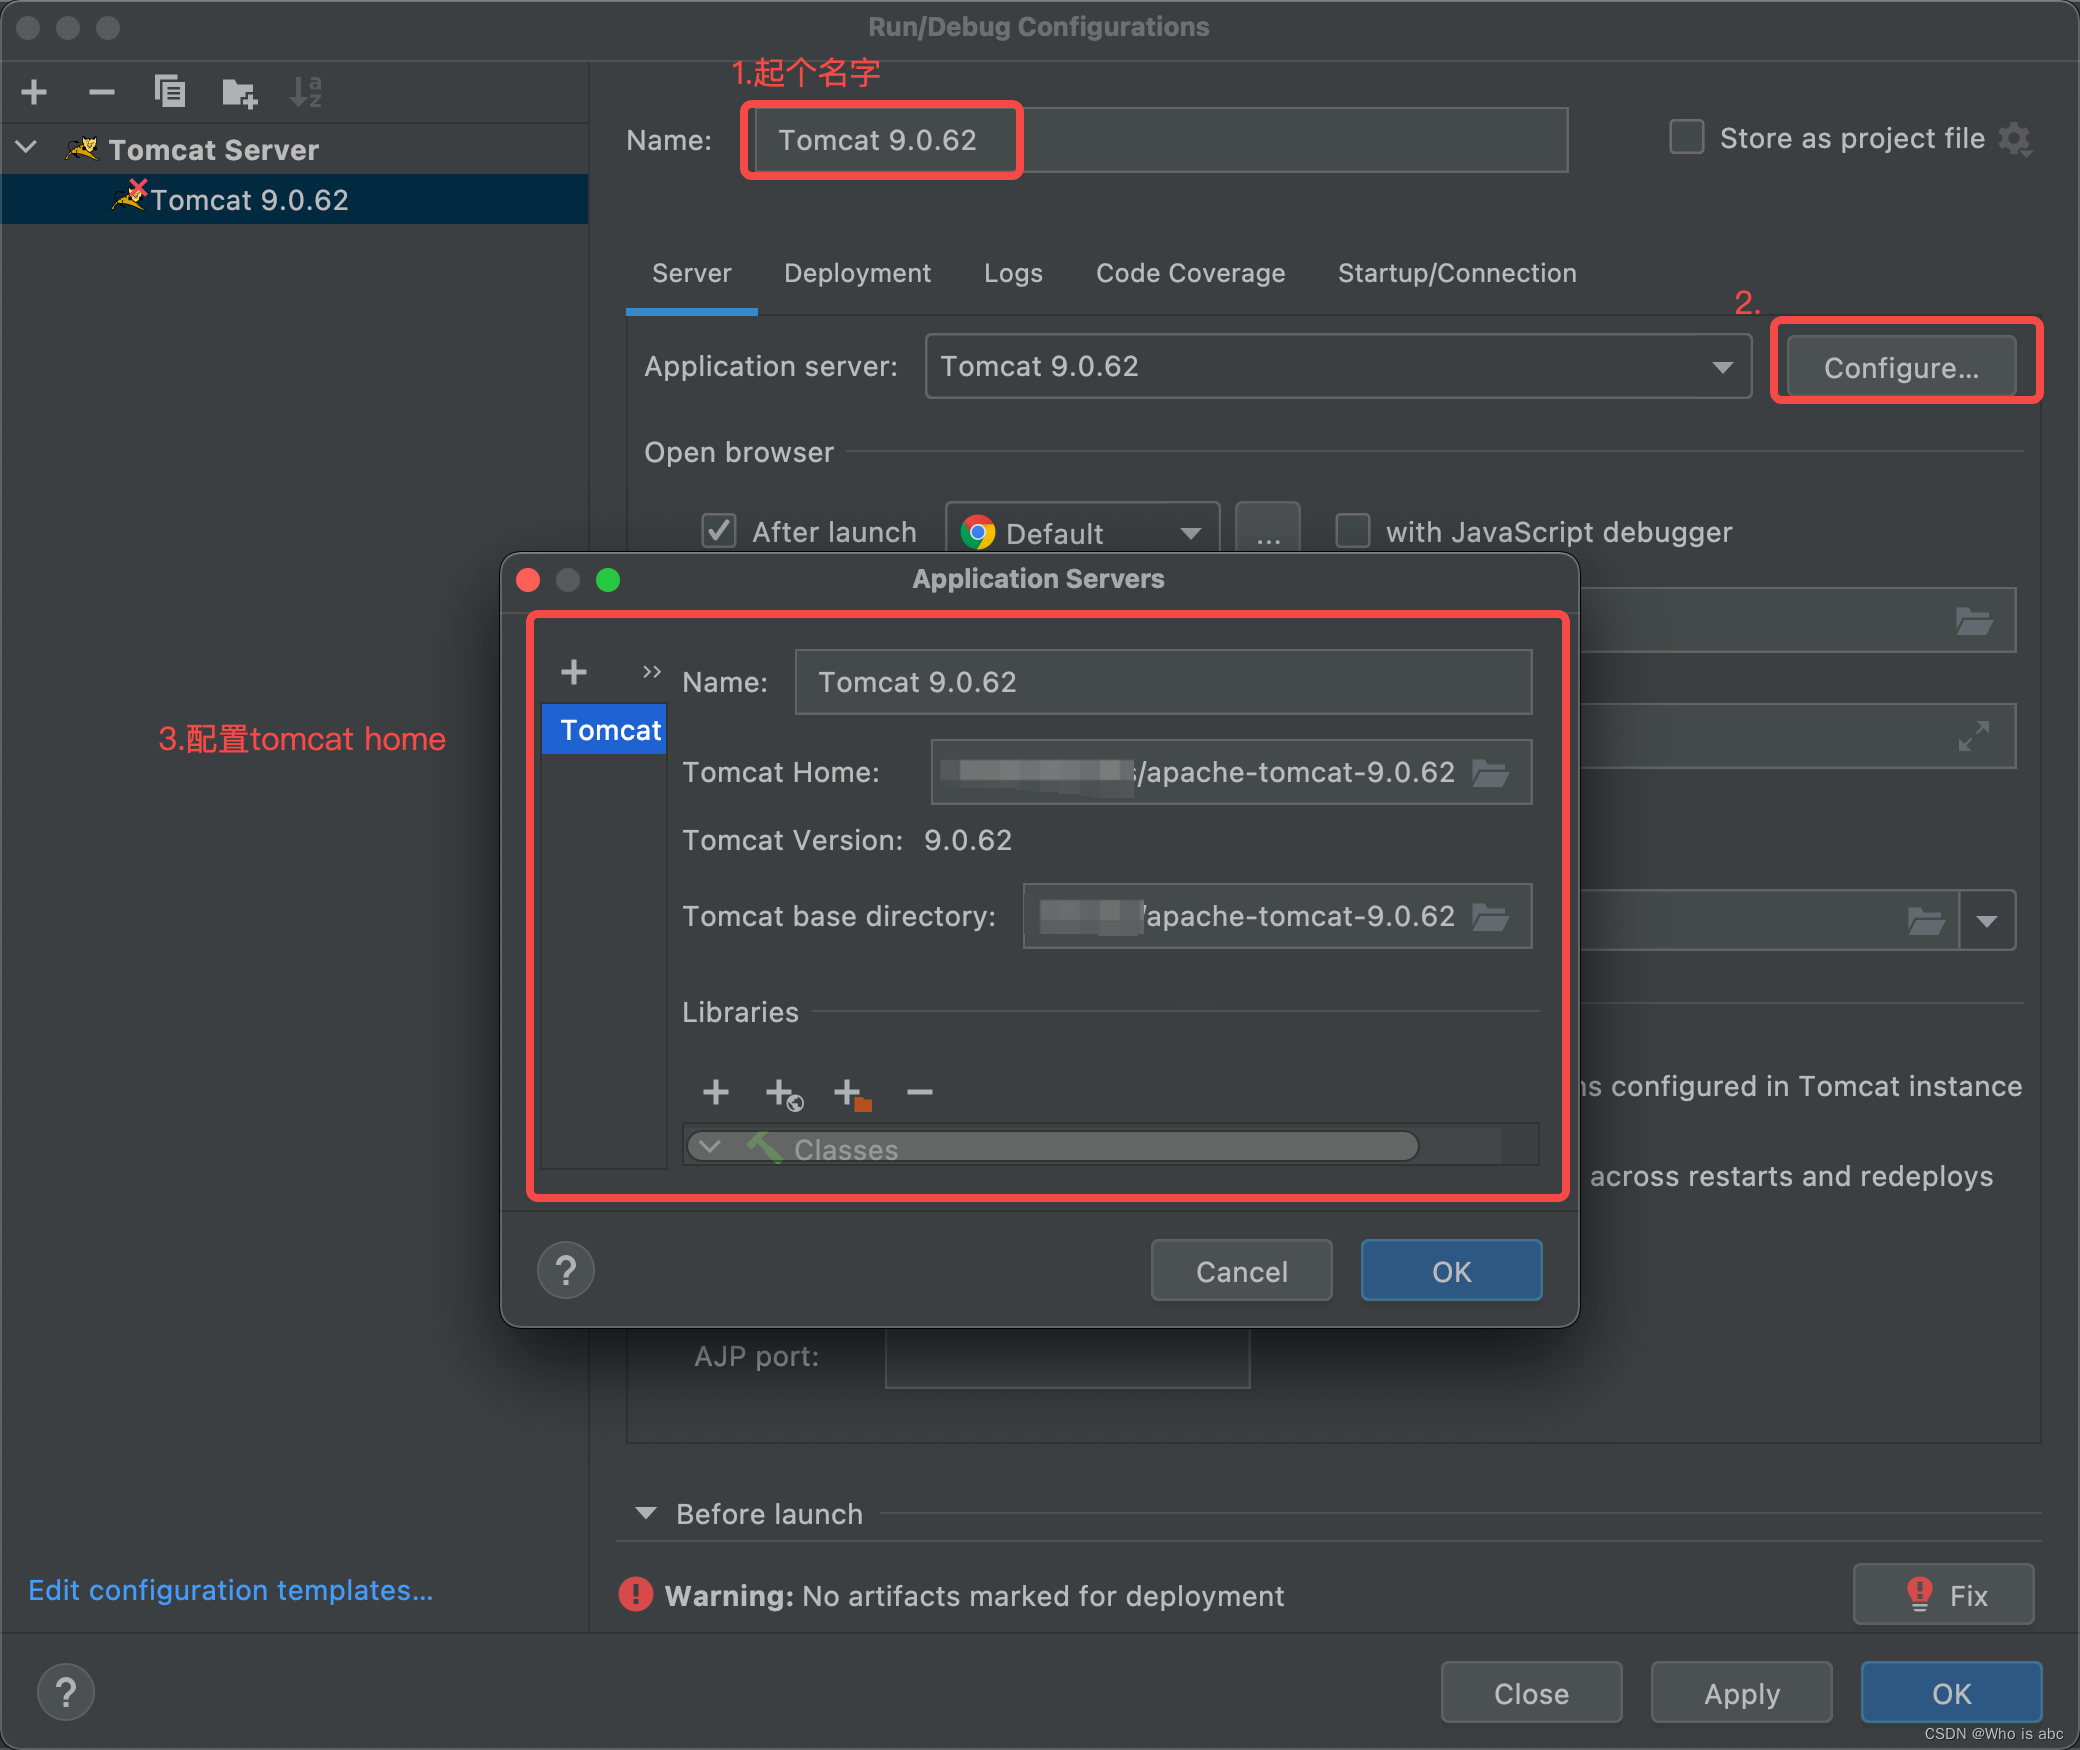Click the Remove Configuration minus icon
Image resolution: width=2080 pixels, height=1750 pixels.
pyautogui.click(x=101, y=92)
